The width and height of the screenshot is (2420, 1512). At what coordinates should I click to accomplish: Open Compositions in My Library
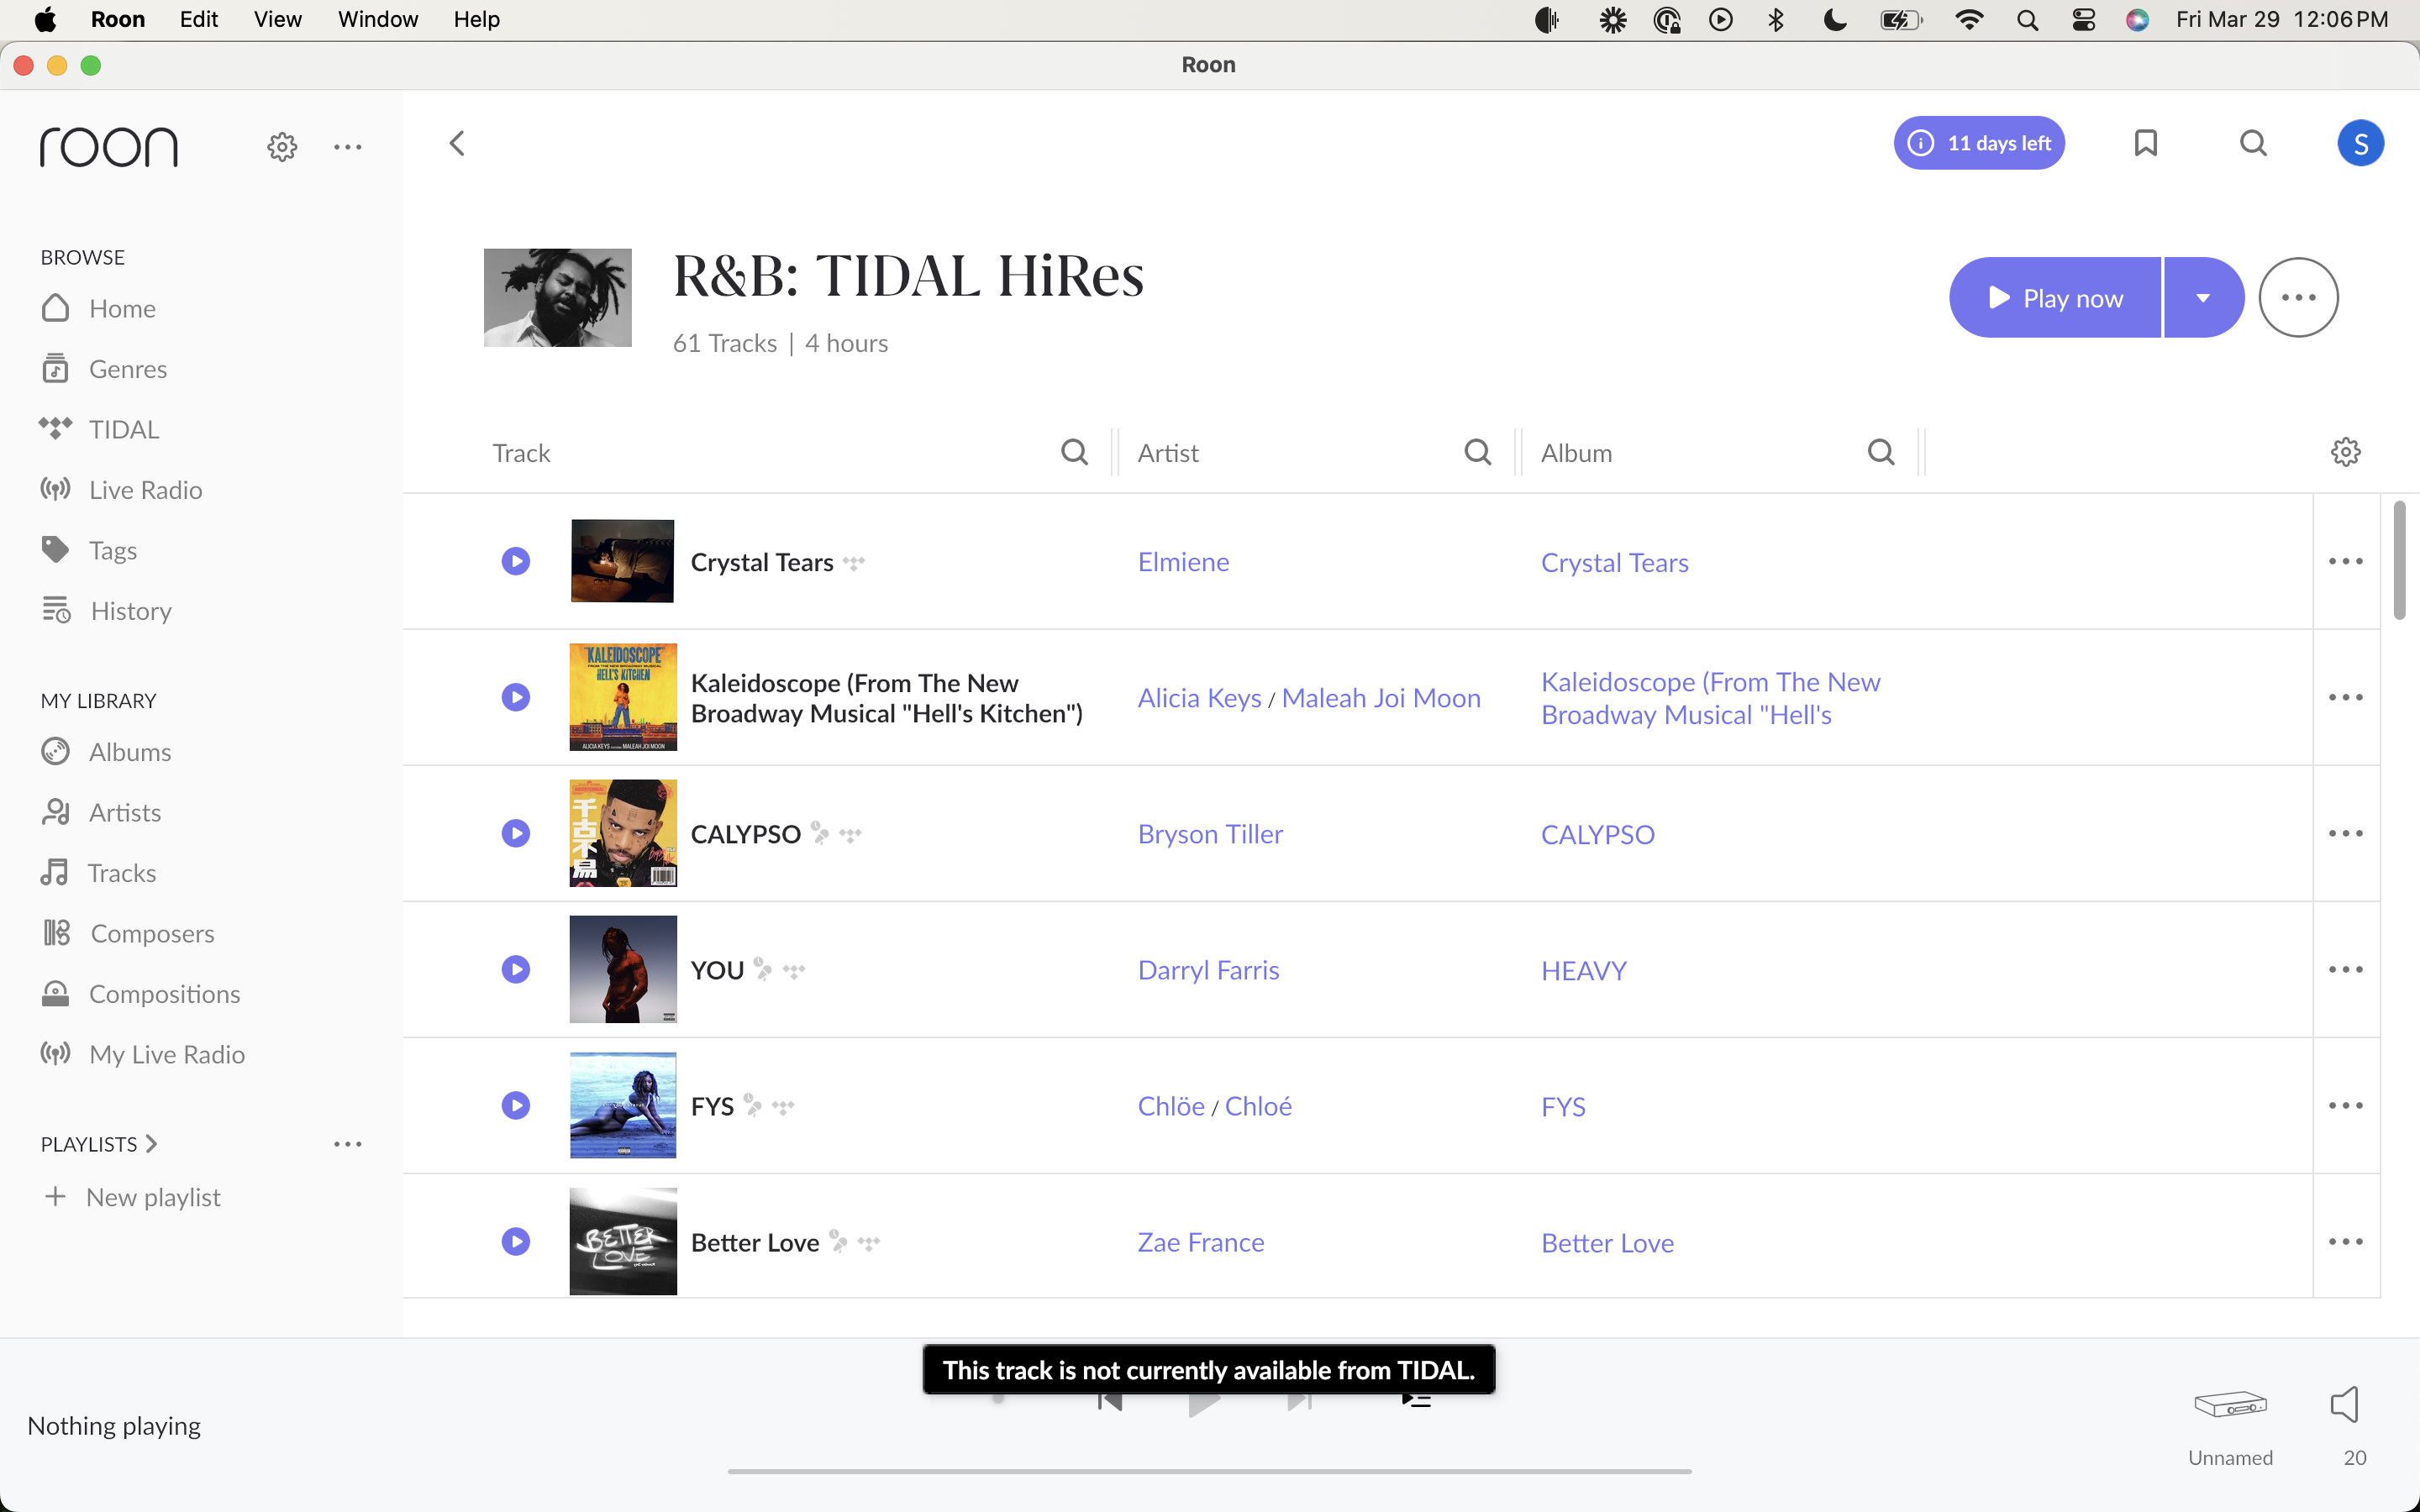(x=141, y=994)
